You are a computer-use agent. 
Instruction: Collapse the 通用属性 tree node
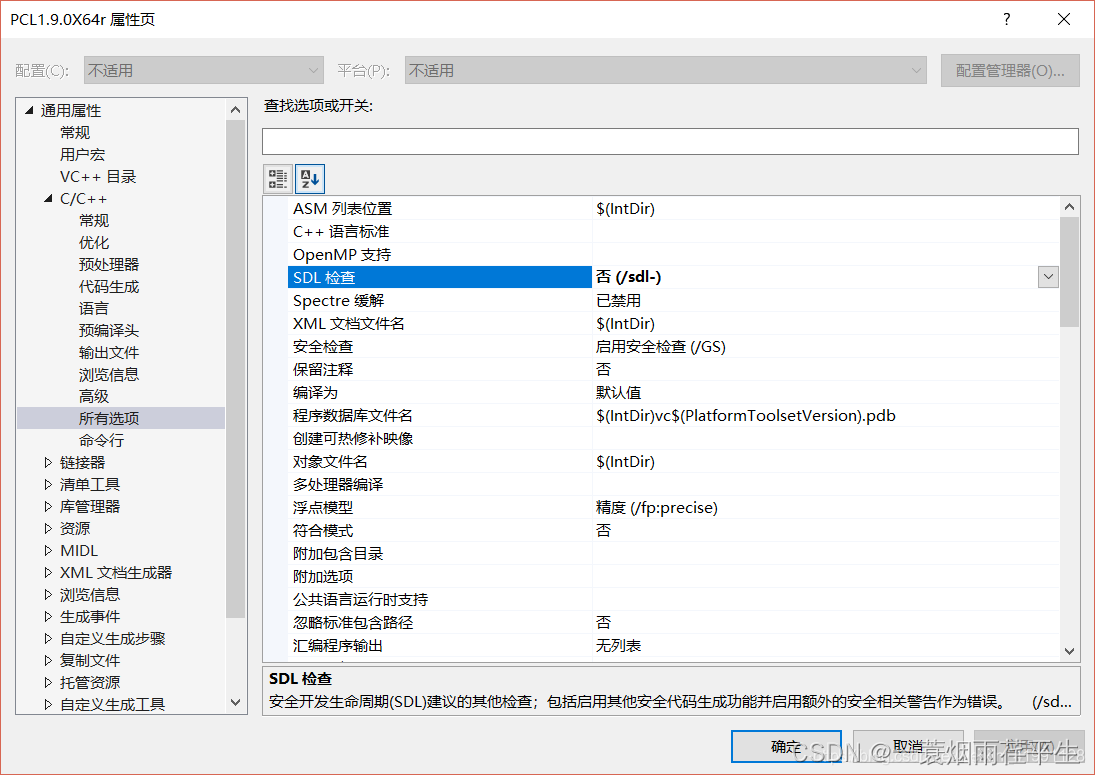(29, 110)
